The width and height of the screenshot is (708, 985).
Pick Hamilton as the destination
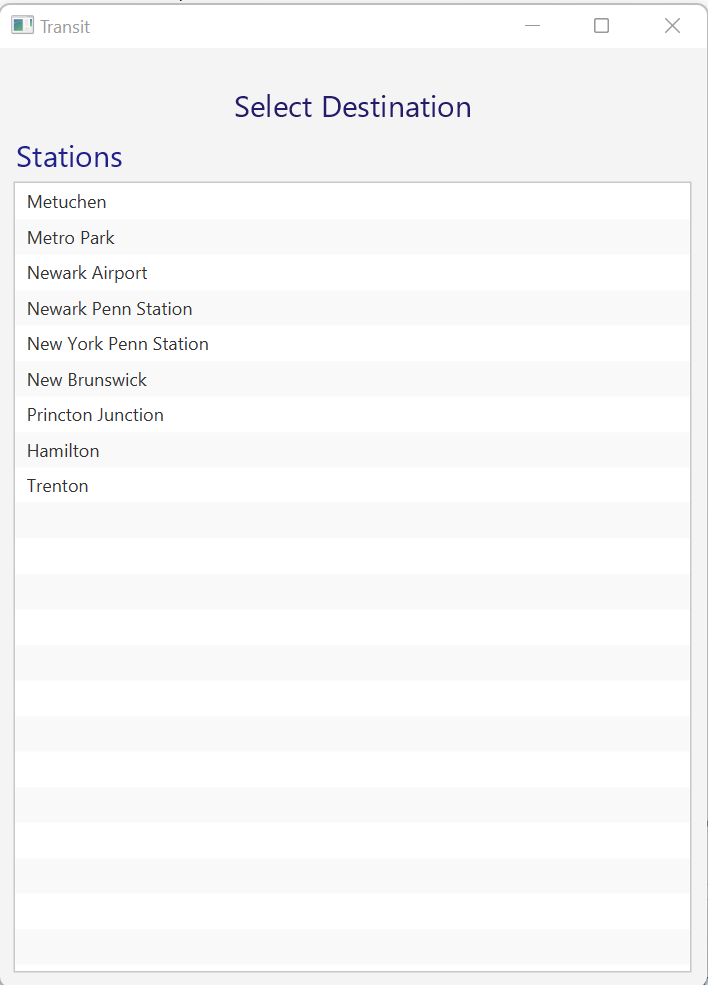352,450
